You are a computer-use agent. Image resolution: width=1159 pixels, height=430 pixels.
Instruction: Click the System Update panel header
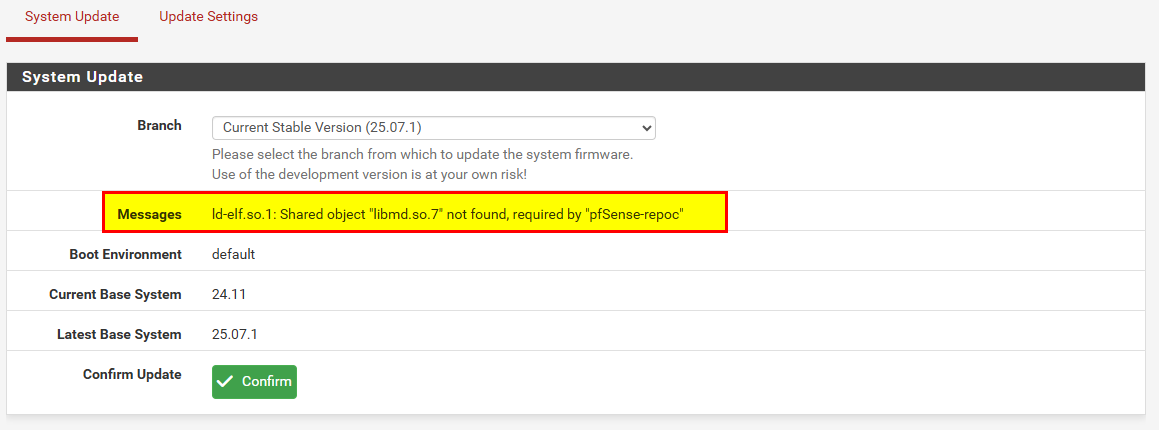click(82, 77)
